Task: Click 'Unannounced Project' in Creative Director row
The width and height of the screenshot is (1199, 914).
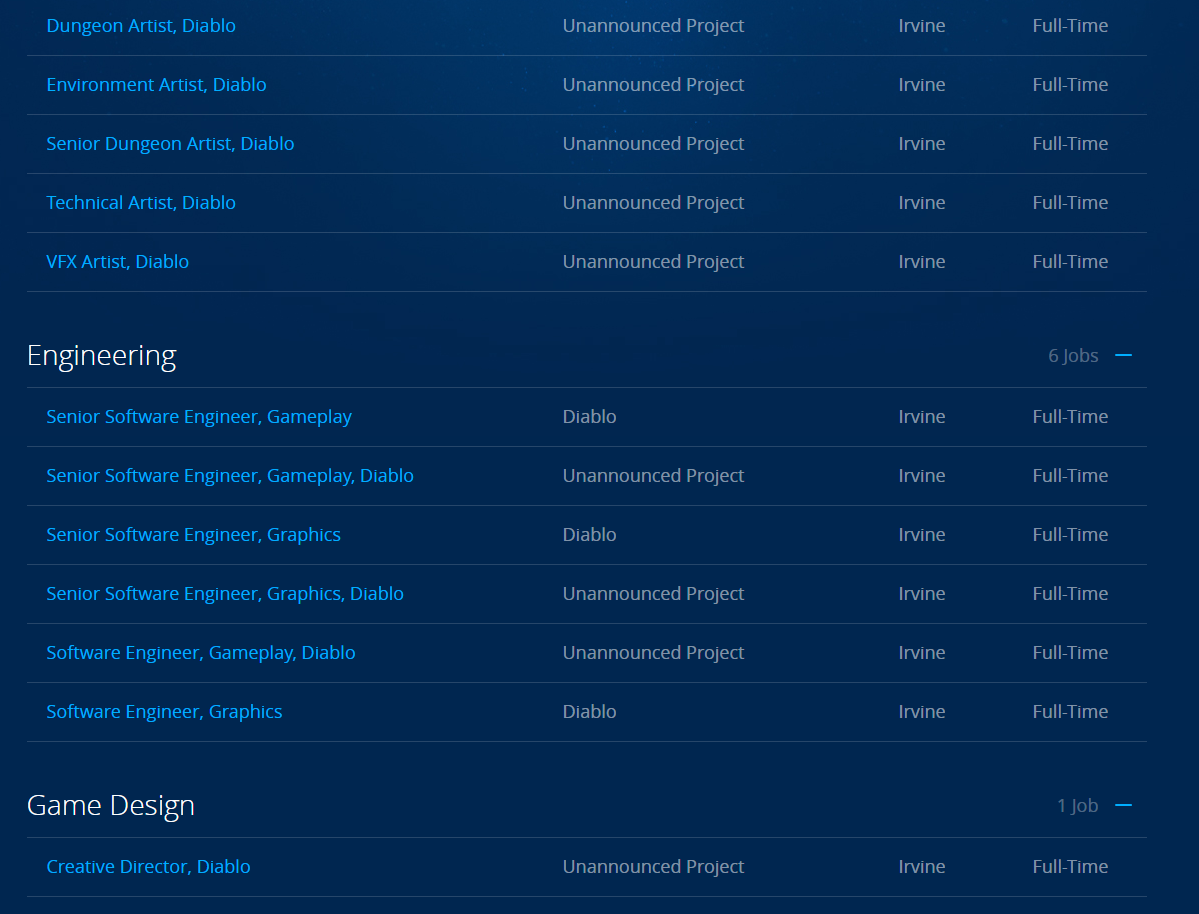Action: click(x=653, y=866)
